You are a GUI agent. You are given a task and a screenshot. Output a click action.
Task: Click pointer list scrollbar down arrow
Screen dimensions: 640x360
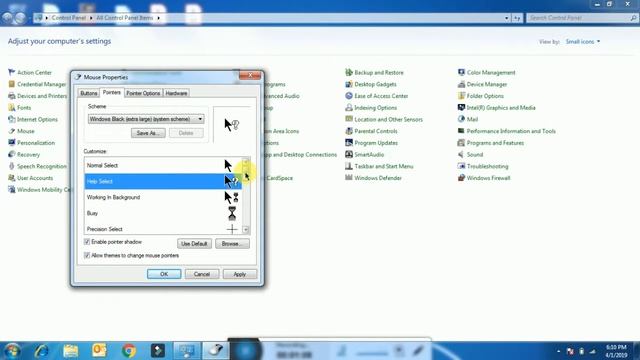[246, 230]
